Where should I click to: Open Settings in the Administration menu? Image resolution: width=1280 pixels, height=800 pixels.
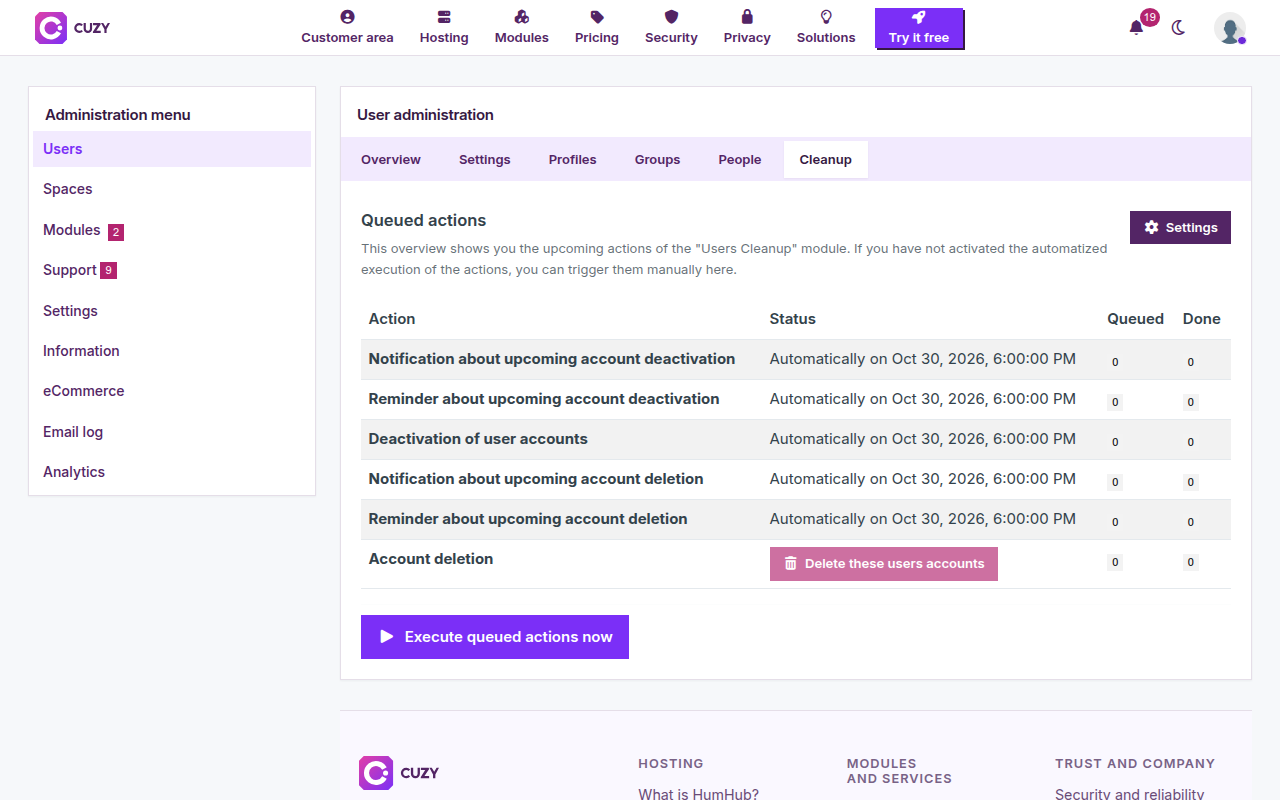click(172, 311)
